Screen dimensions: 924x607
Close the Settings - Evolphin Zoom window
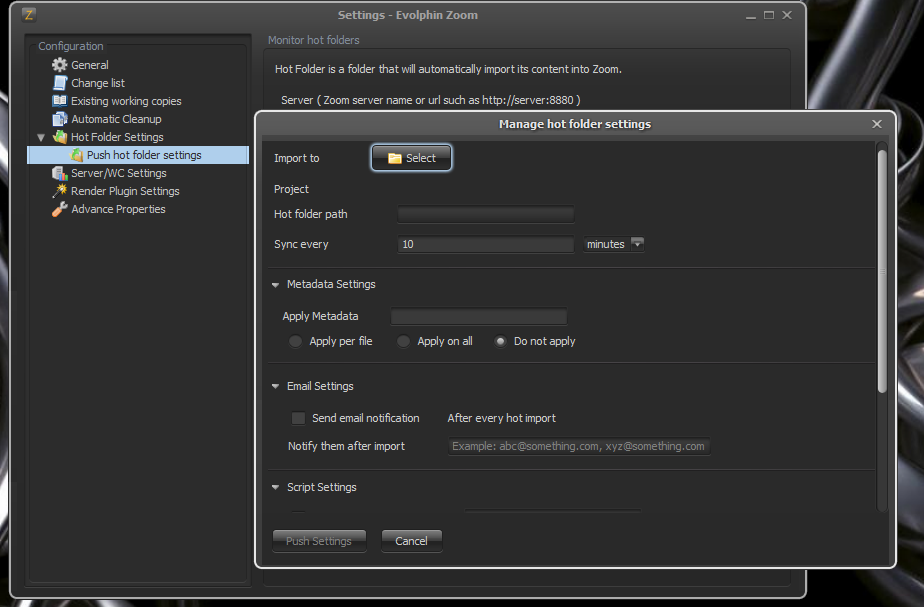click(787, 15)
